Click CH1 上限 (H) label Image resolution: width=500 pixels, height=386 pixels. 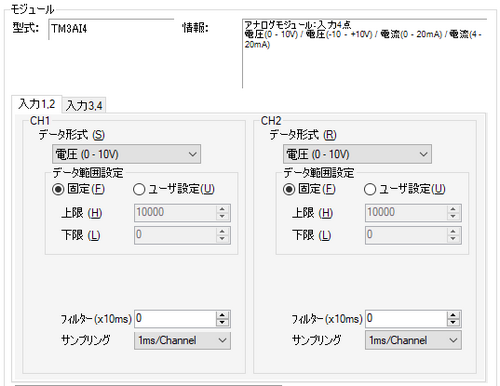point(81,213)
